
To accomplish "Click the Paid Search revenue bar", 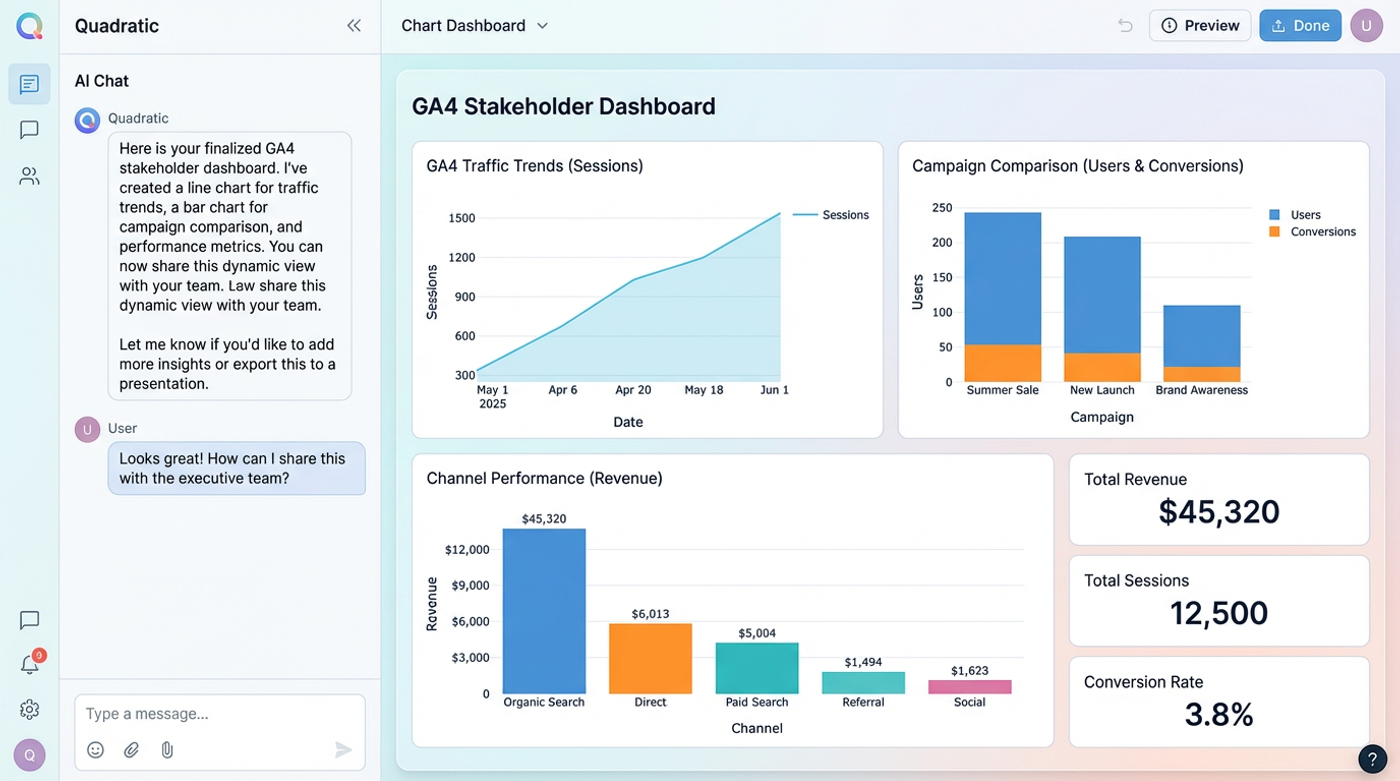I will coord(757,668).
